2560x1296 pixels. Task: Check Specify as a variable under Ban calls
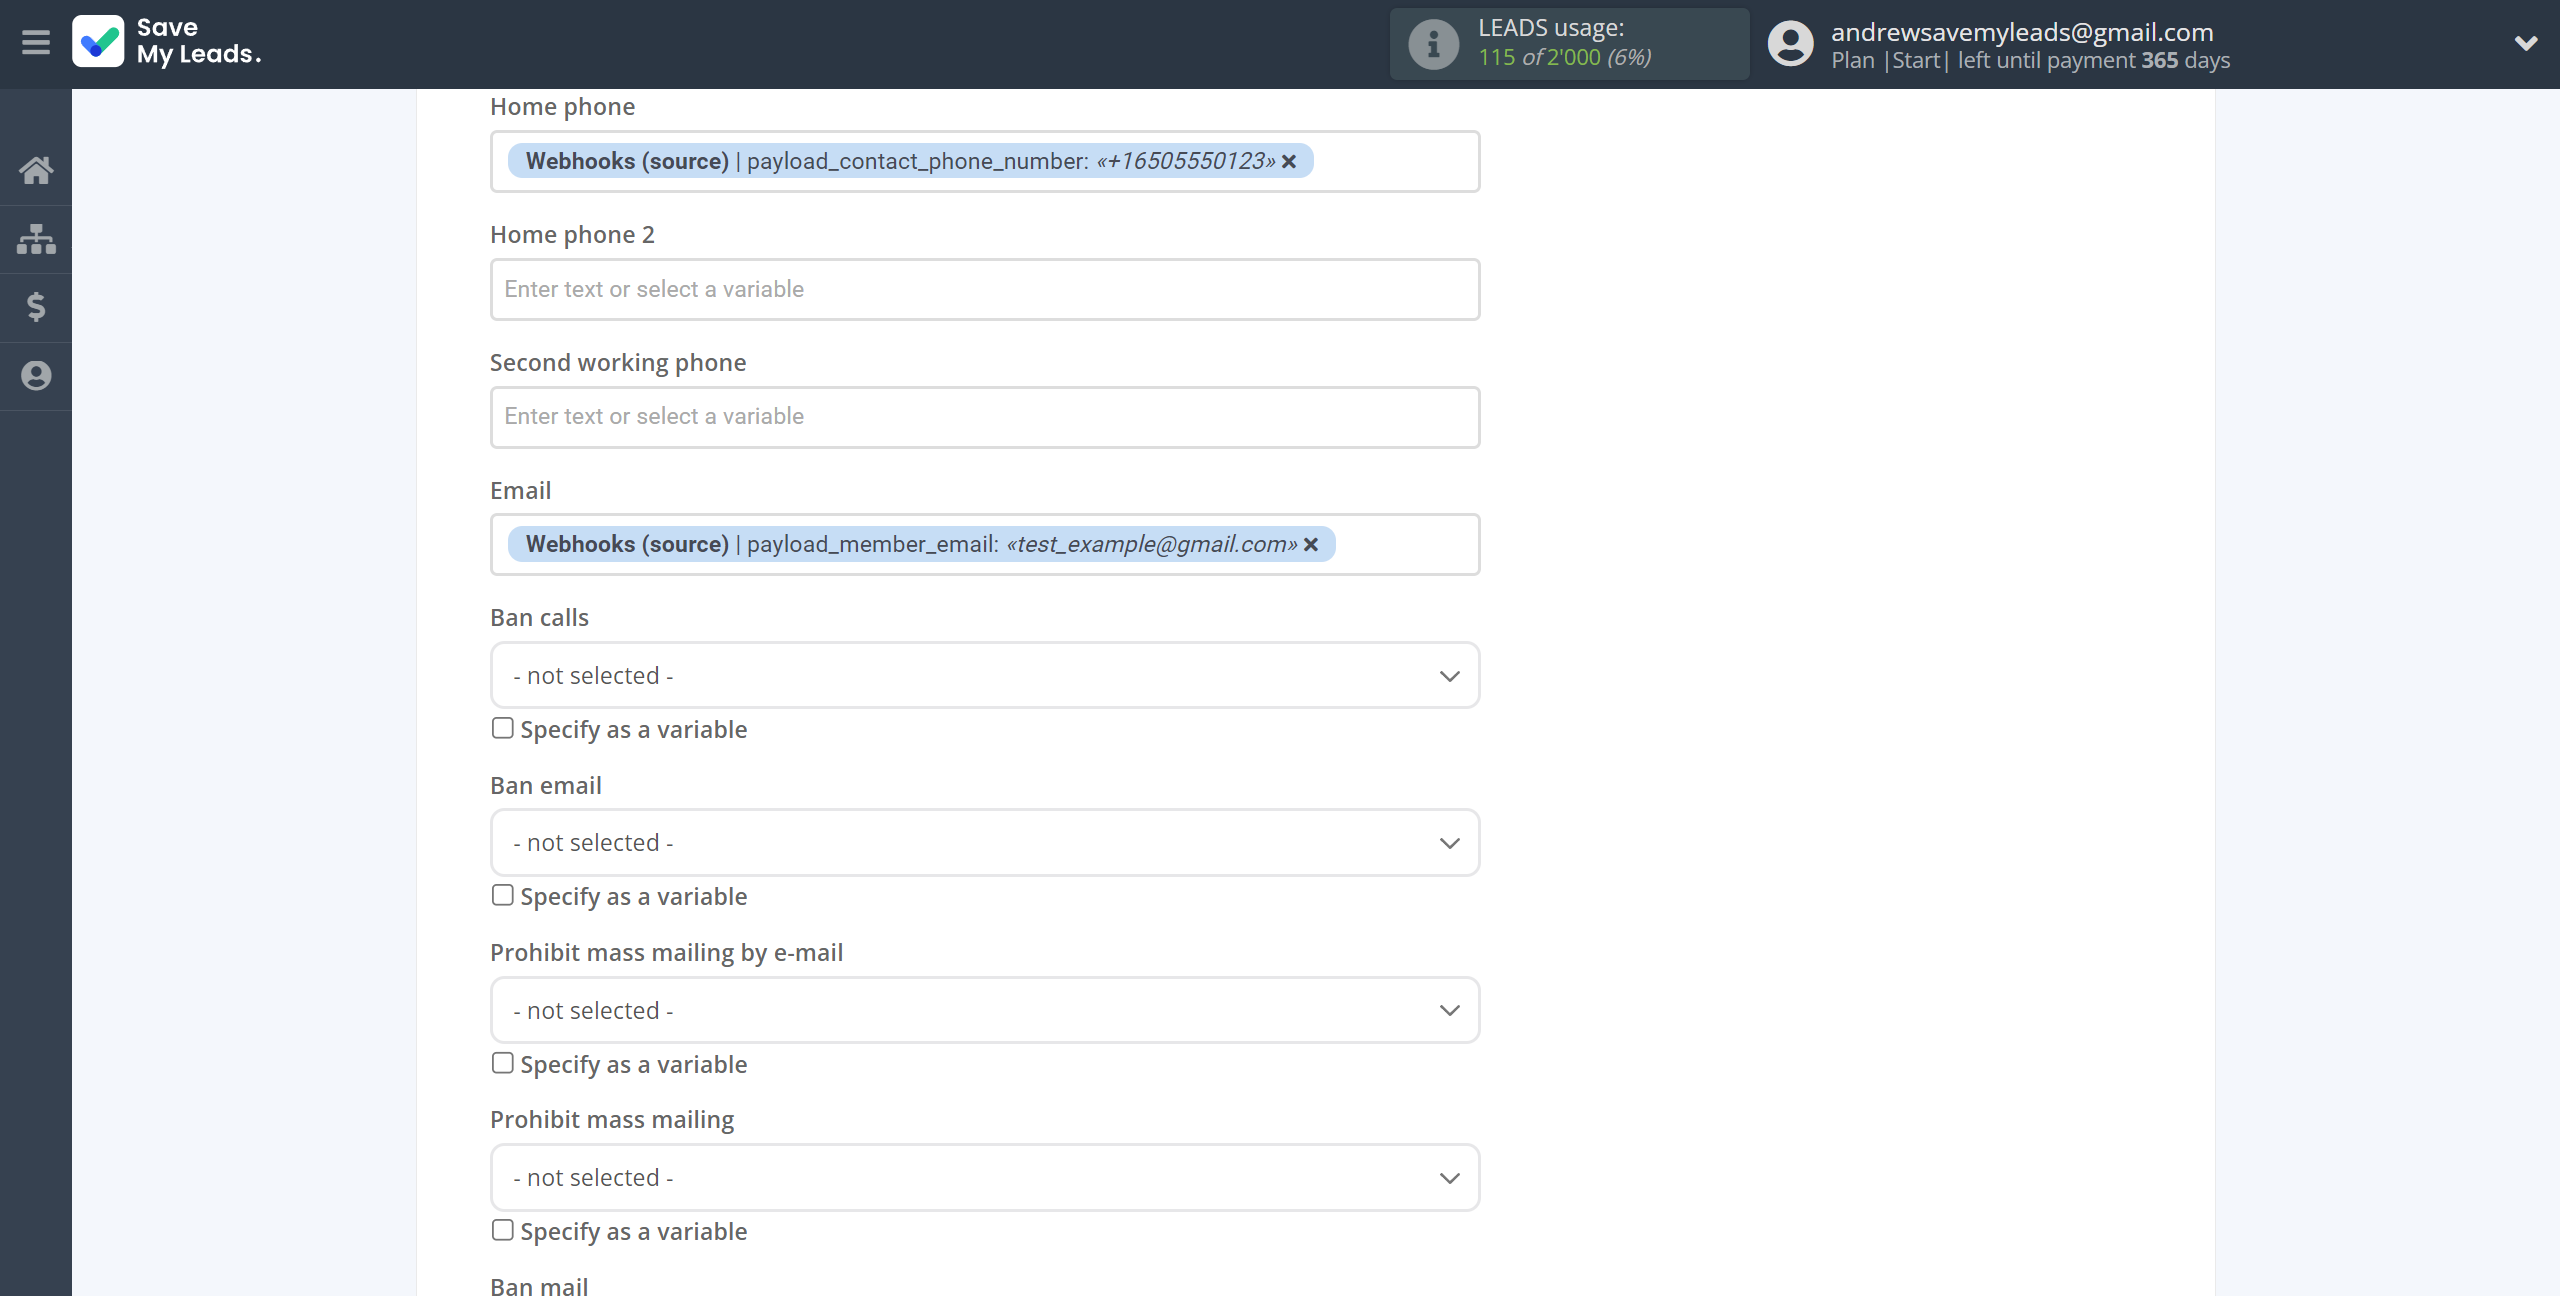click(502, 729)
